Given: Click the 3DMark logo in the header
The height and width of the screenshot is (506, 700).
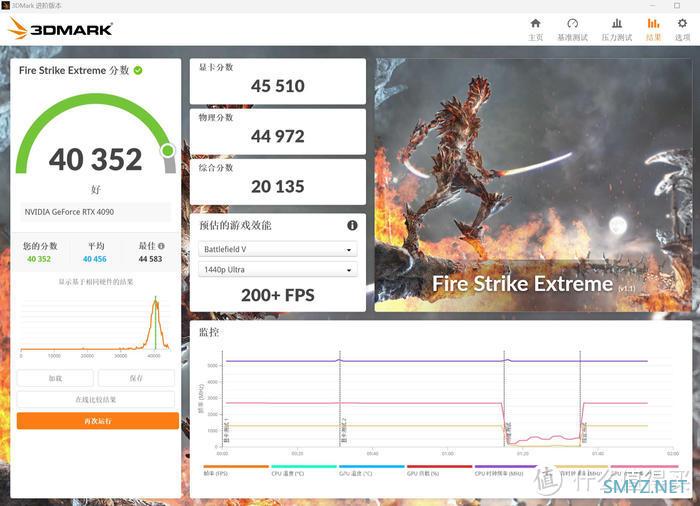Looking at the screenshot, I should click(60, 29).
